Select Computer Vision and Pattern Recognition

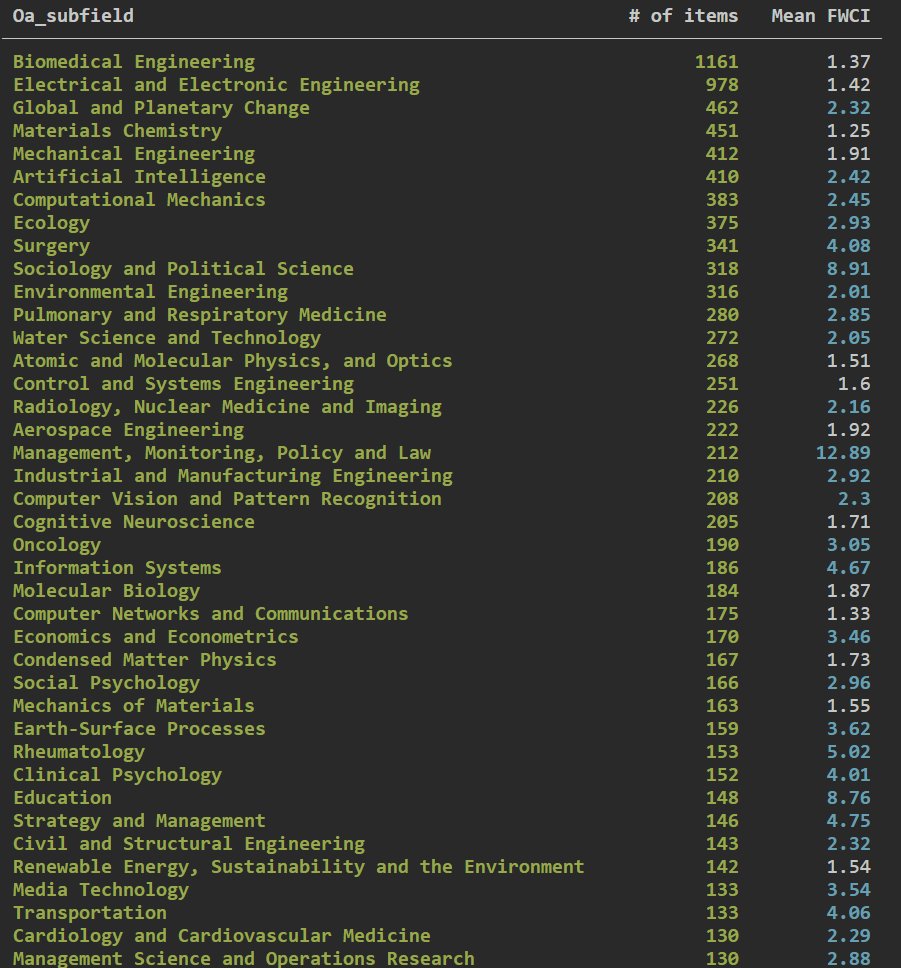[227, 499]
